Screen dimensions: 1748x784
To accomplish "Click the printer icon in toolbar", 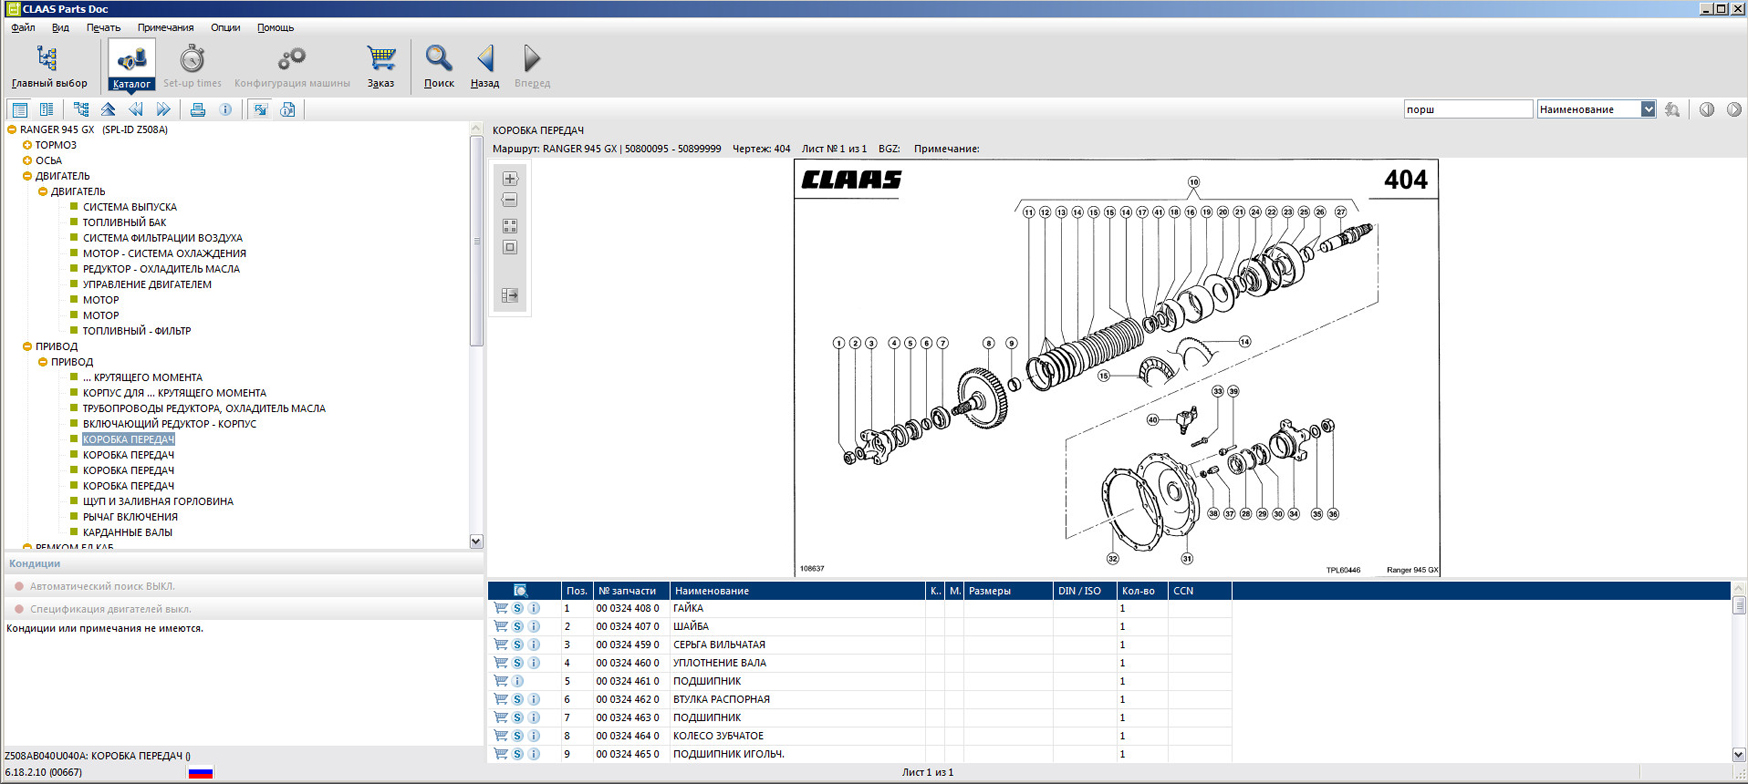I will 198,110.
